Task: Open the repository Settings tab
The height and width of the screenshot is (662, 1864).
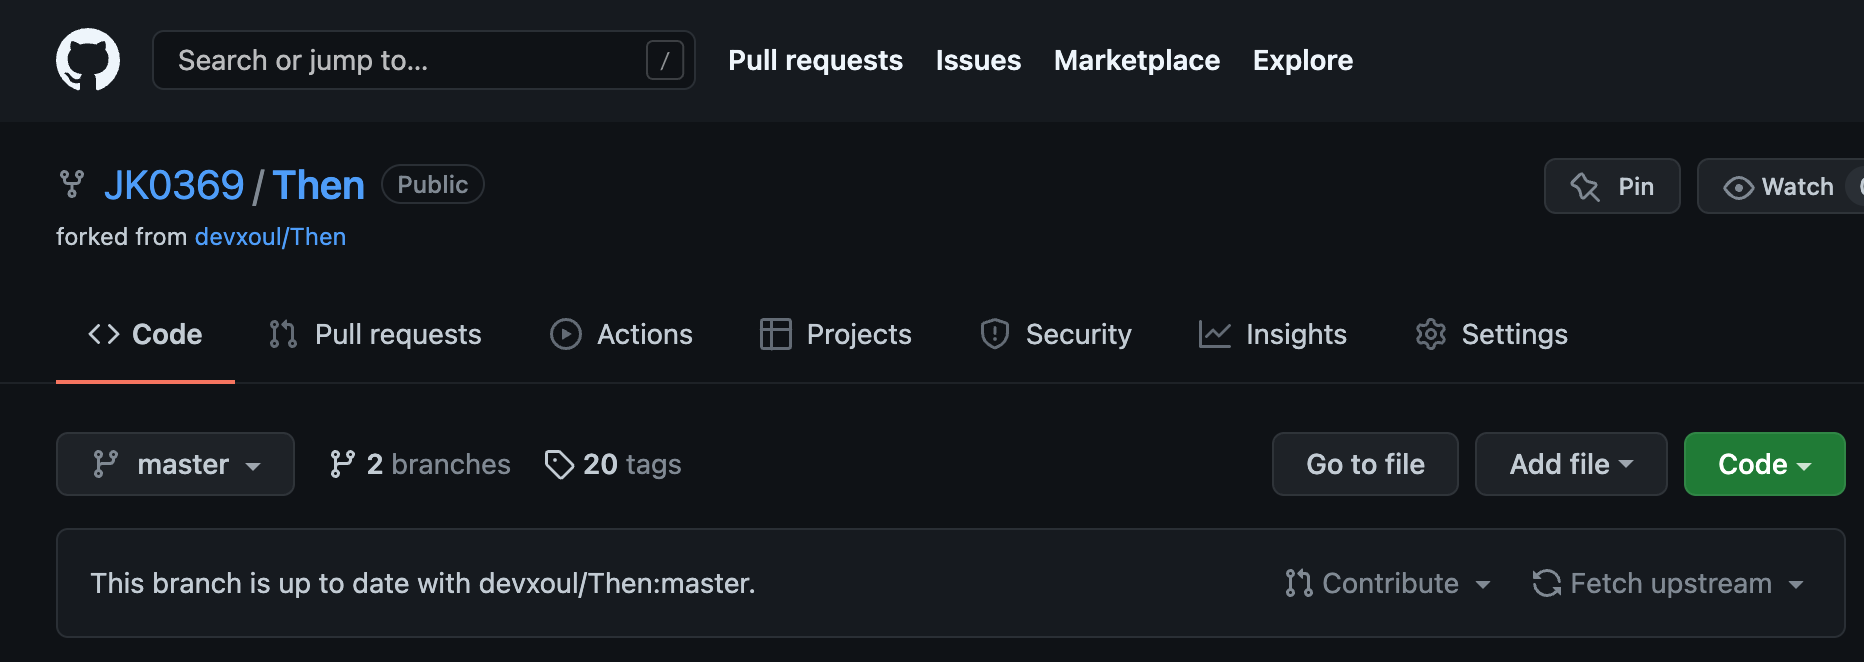Action: click(x=1491, y=334)
